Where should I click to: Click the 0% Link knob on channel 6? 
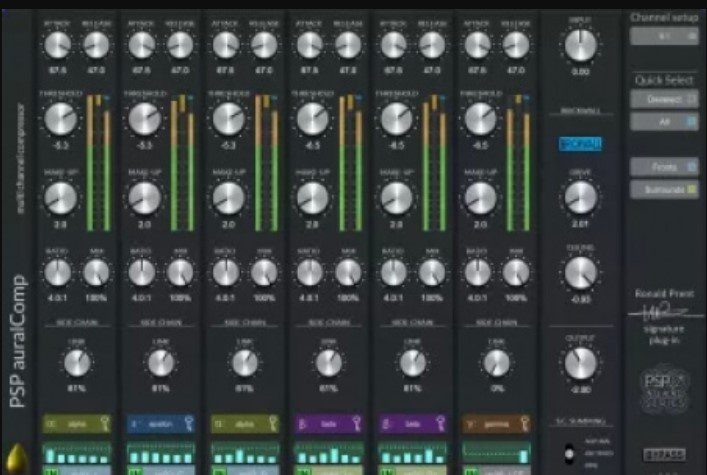pos(496,363)
